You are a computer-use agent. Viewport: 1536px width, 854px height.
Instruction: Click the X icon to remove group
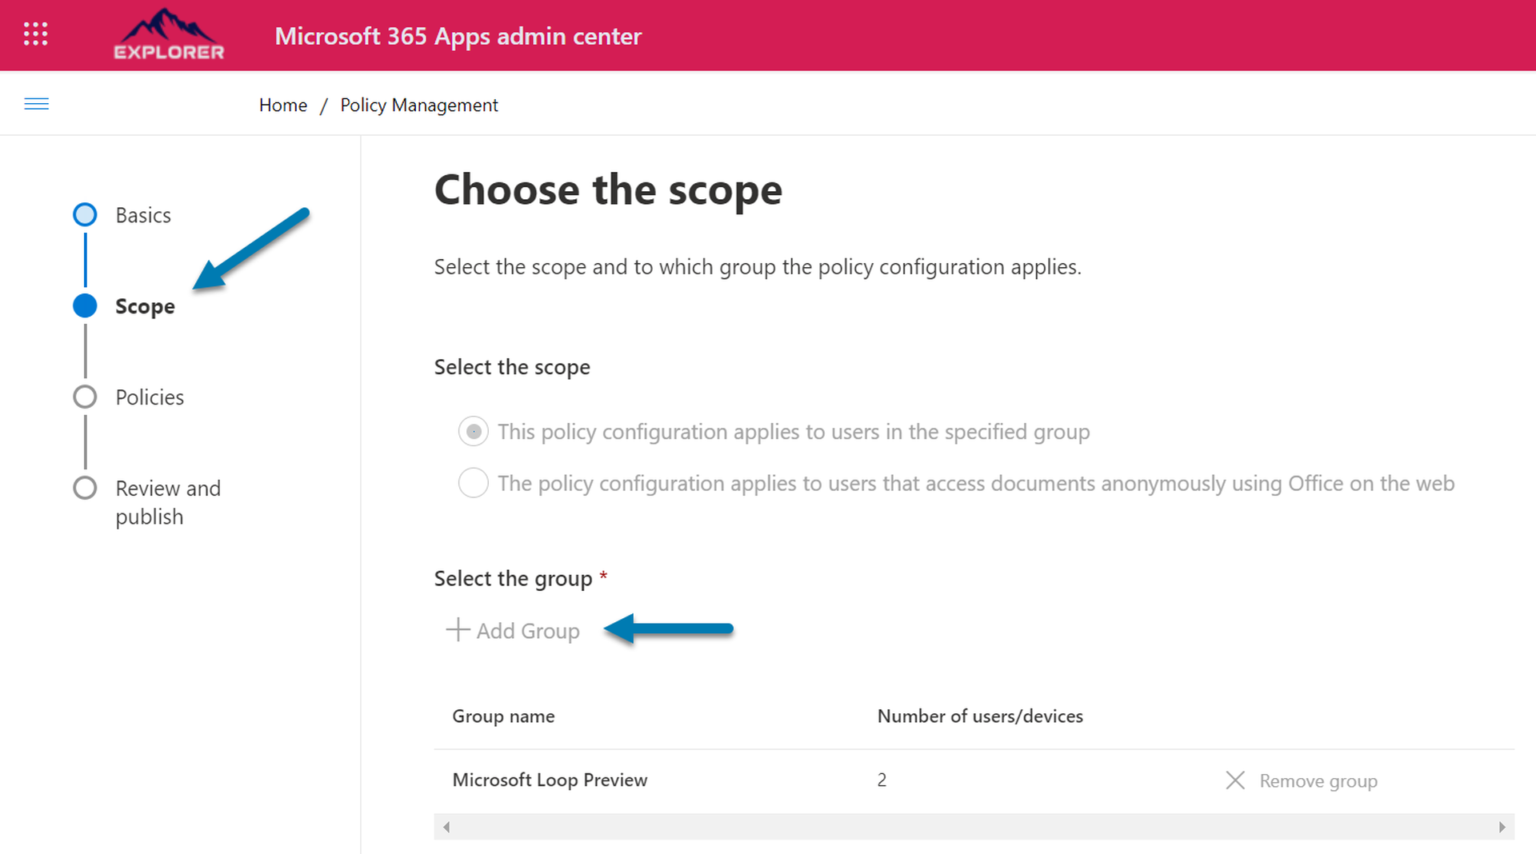coord(1235,780)
